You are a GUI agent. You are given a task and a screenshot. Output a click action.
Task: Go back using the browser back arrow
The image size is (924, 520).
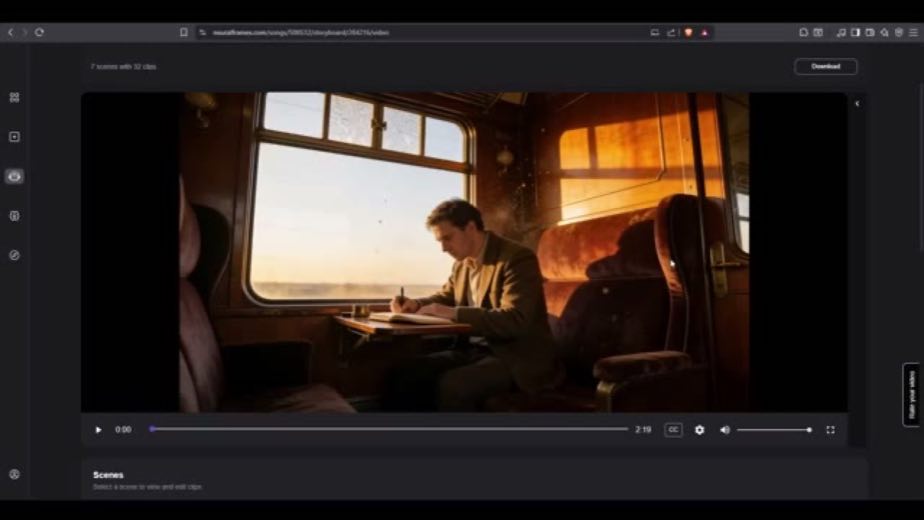pos(11,32)
